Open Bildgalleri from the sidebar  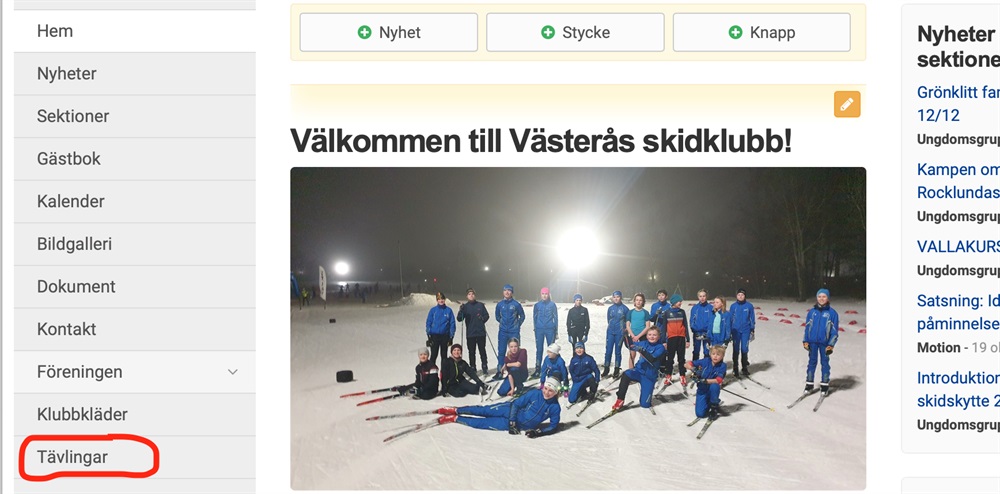pos(135,244)
